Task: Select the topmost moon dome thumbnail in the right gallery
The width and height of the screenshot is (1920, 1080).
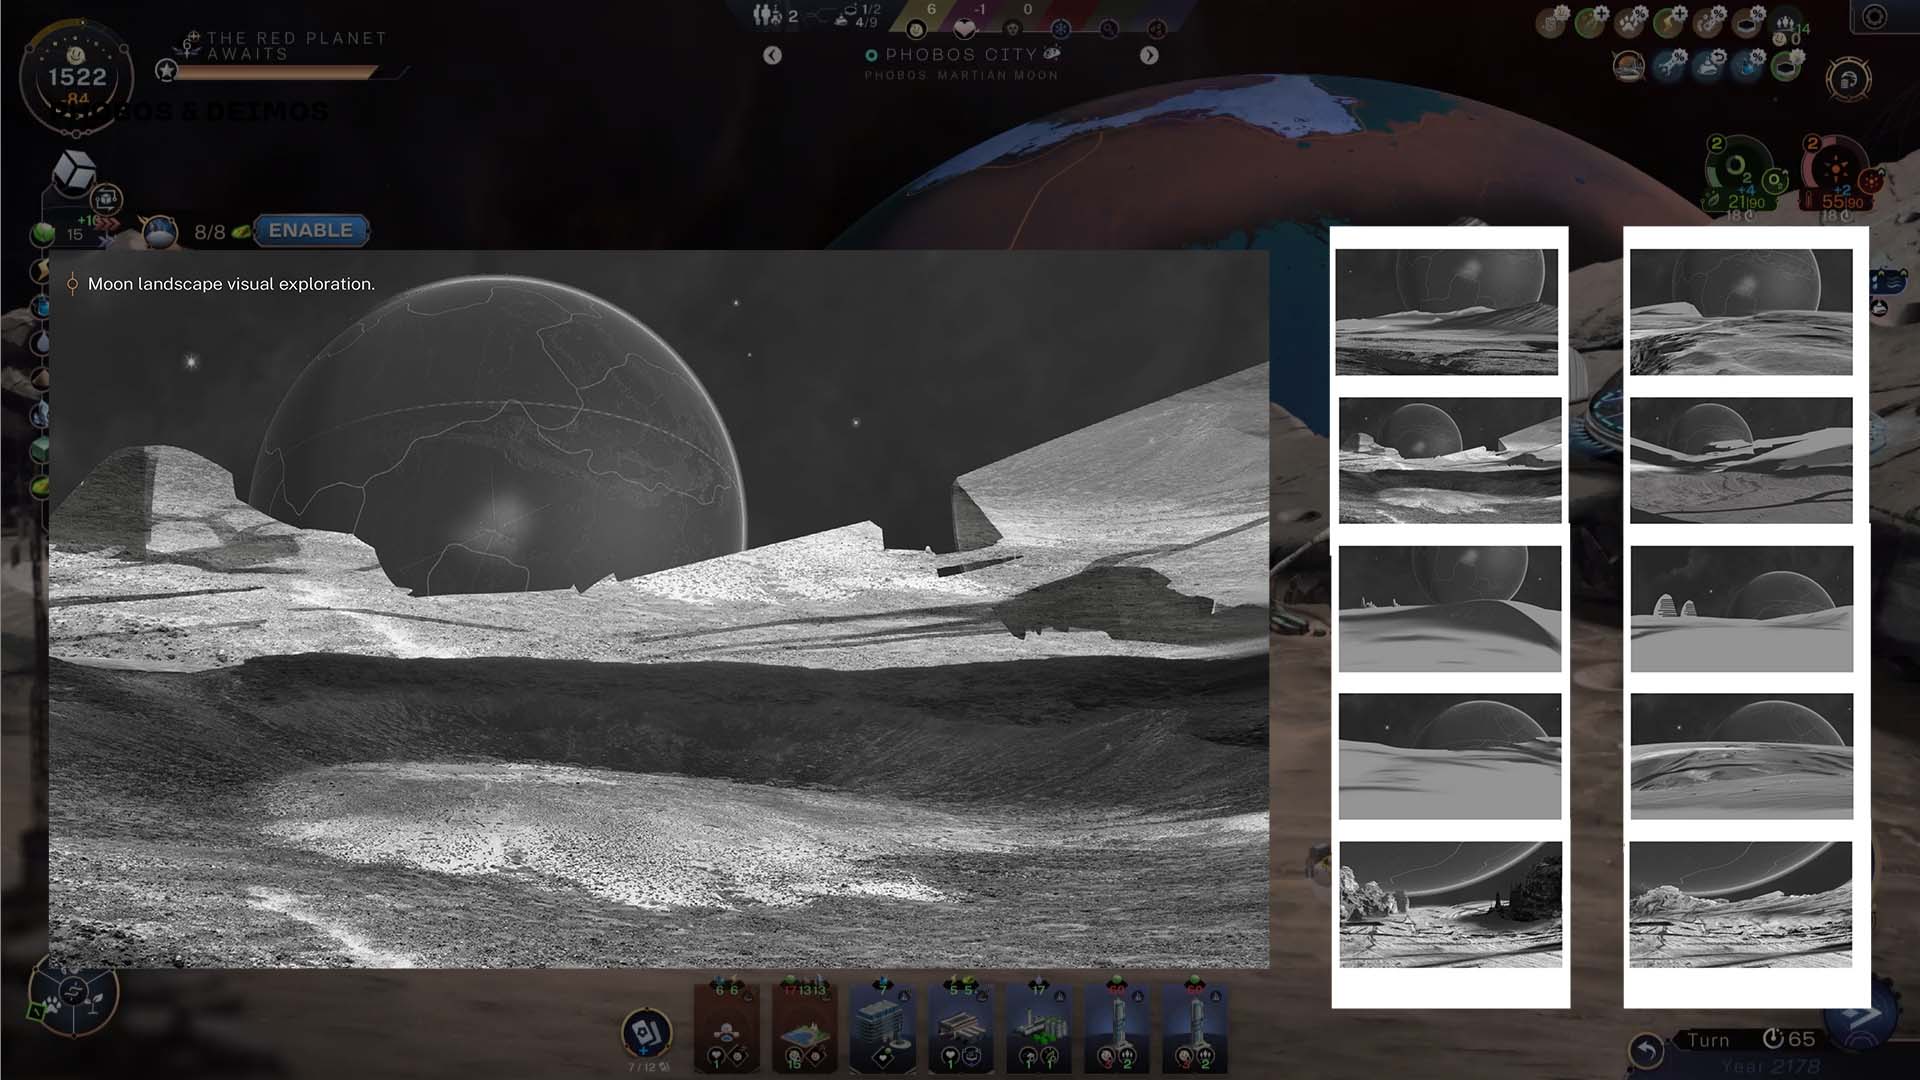Action: (1447, 313)
